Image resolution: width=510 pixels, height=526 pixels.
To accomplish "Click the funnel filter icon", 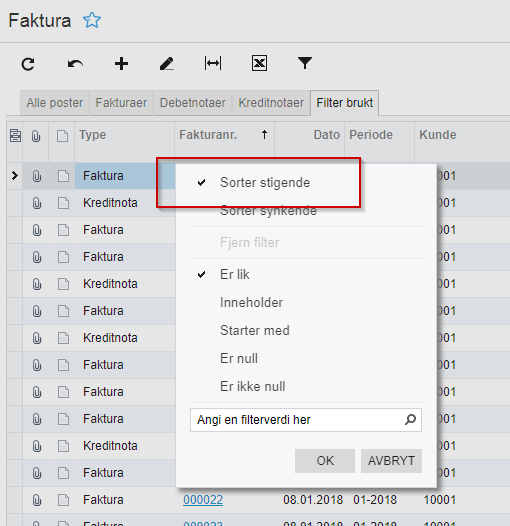I will [305, 63].
